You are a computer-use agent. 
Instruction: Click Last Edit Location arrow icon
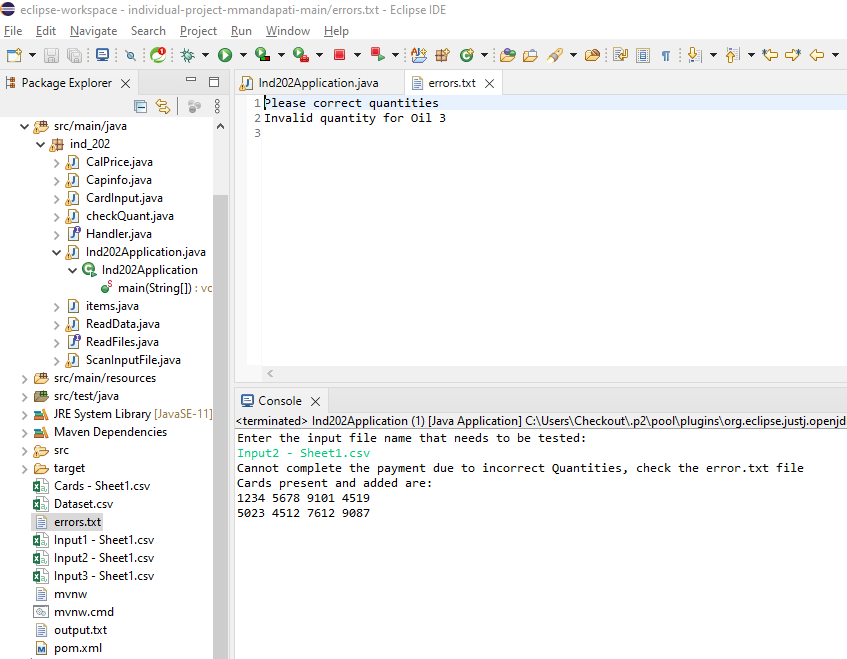click(770, 55)
